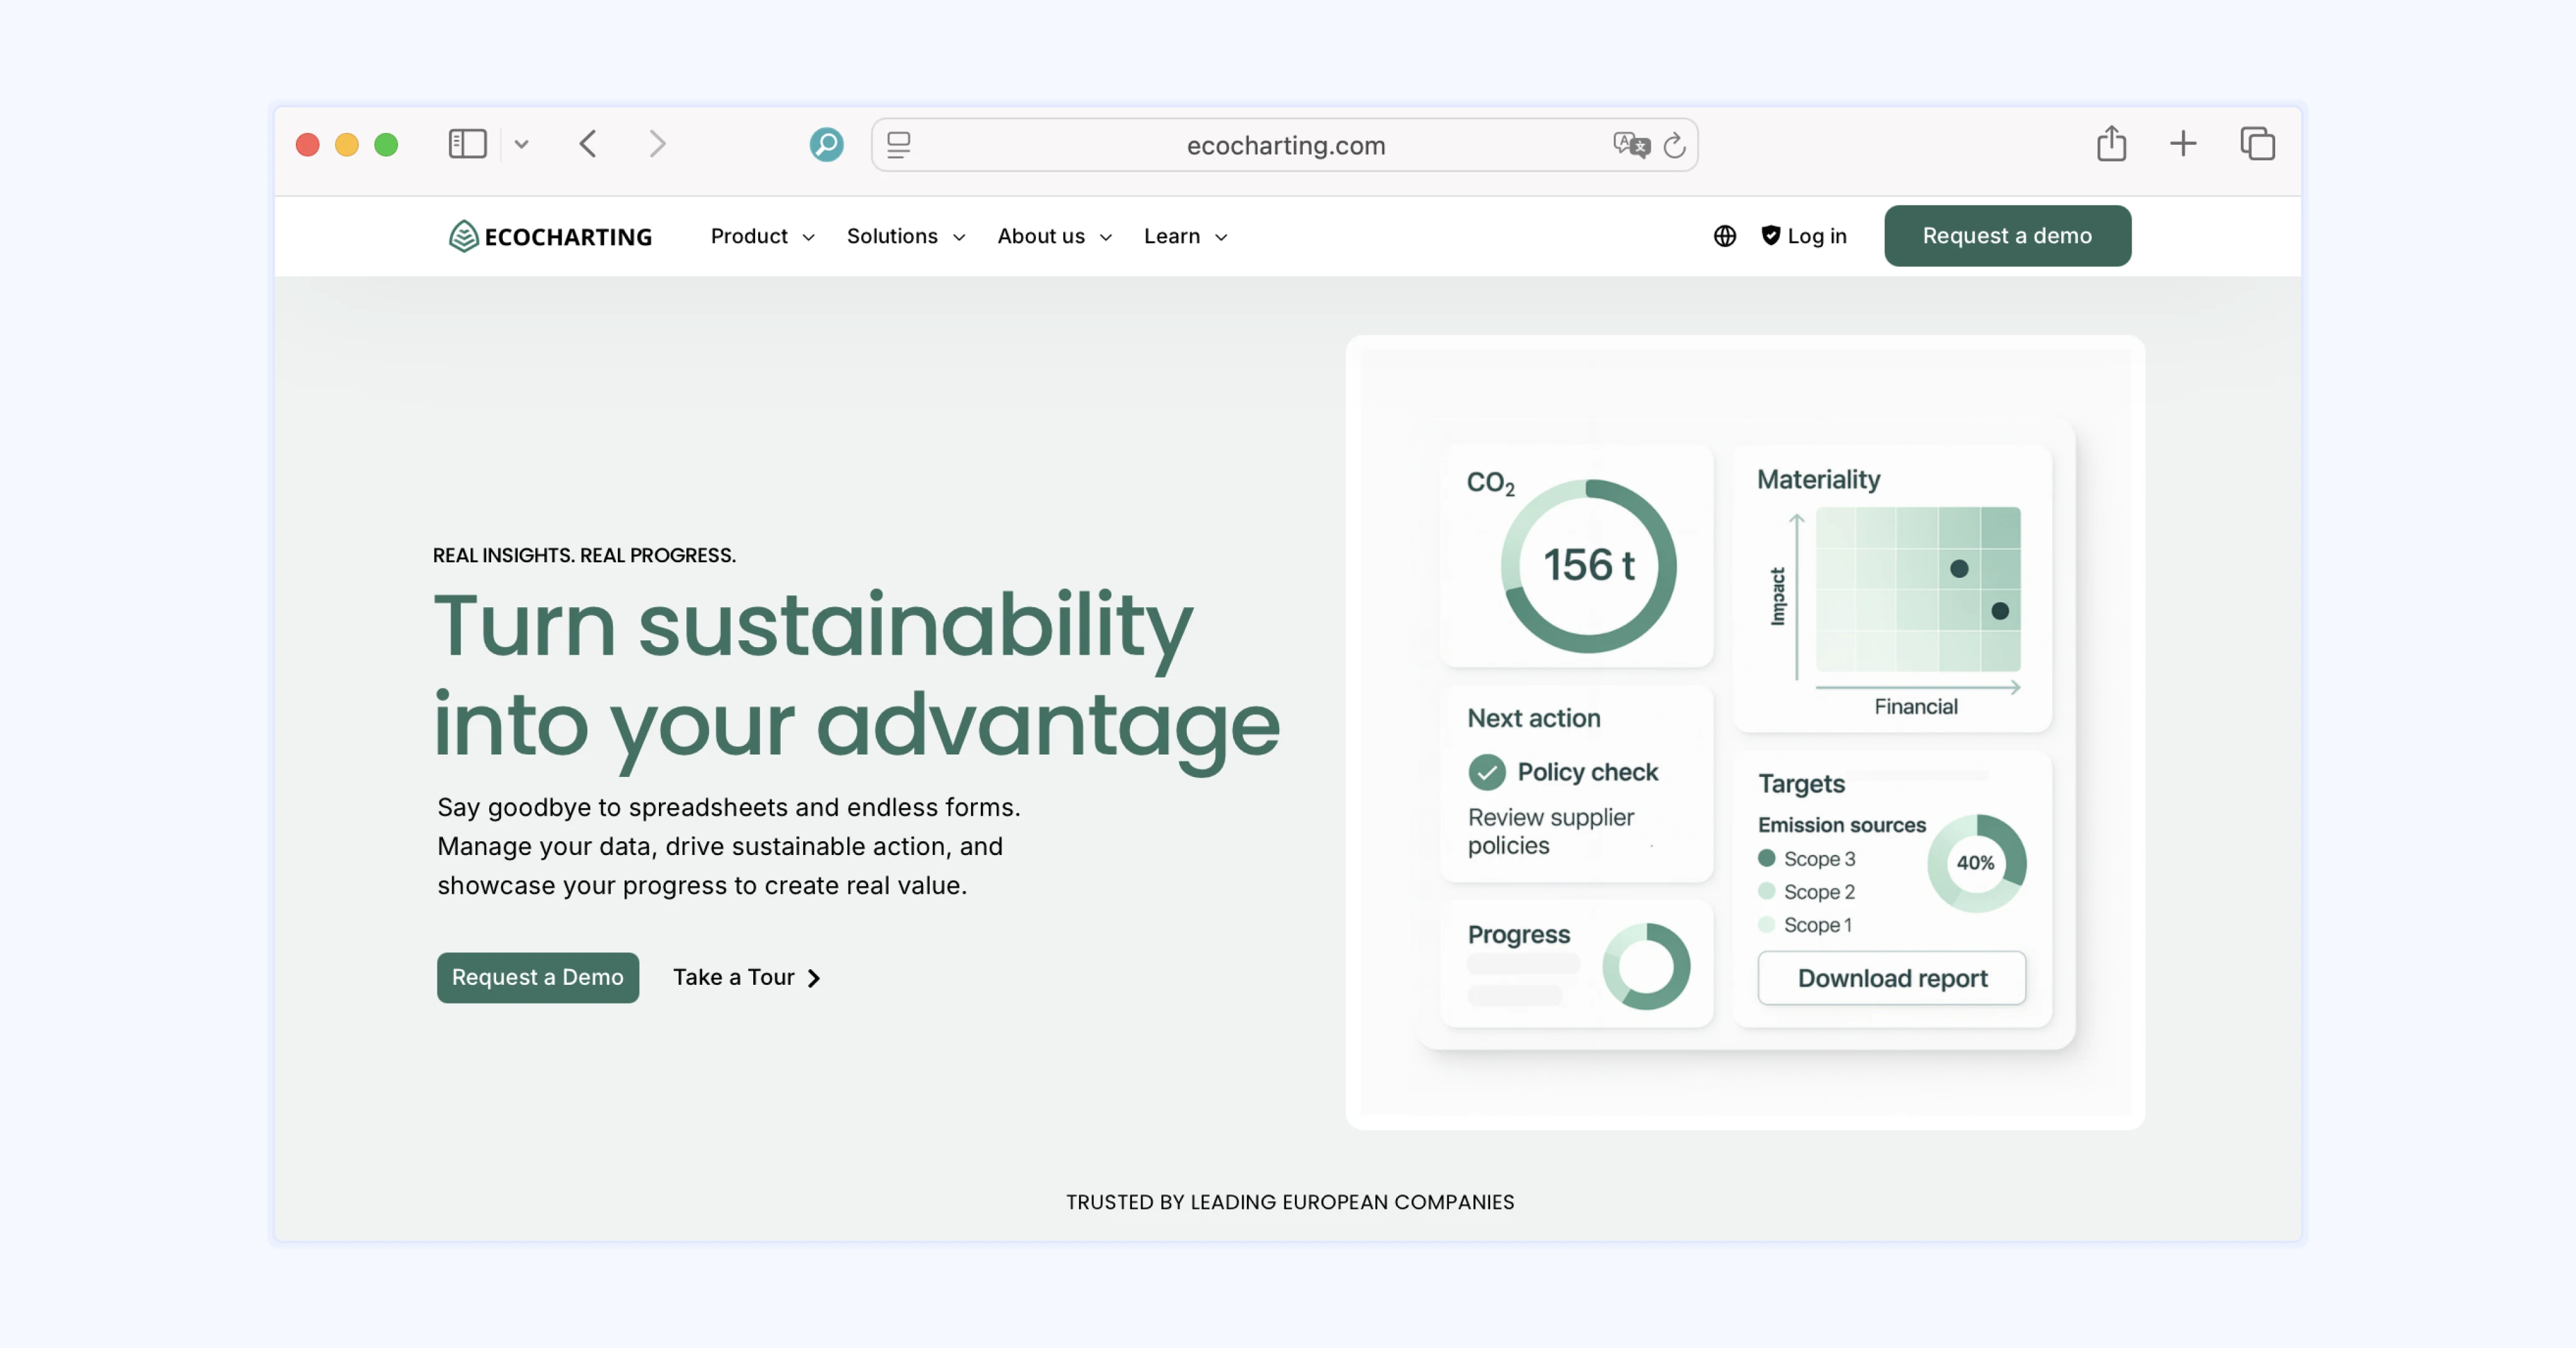Image resolution: width=2576 pixels, height=1348 pixels.
Task: Follow the Take a Tour link
Action: [x=746, y=977]
